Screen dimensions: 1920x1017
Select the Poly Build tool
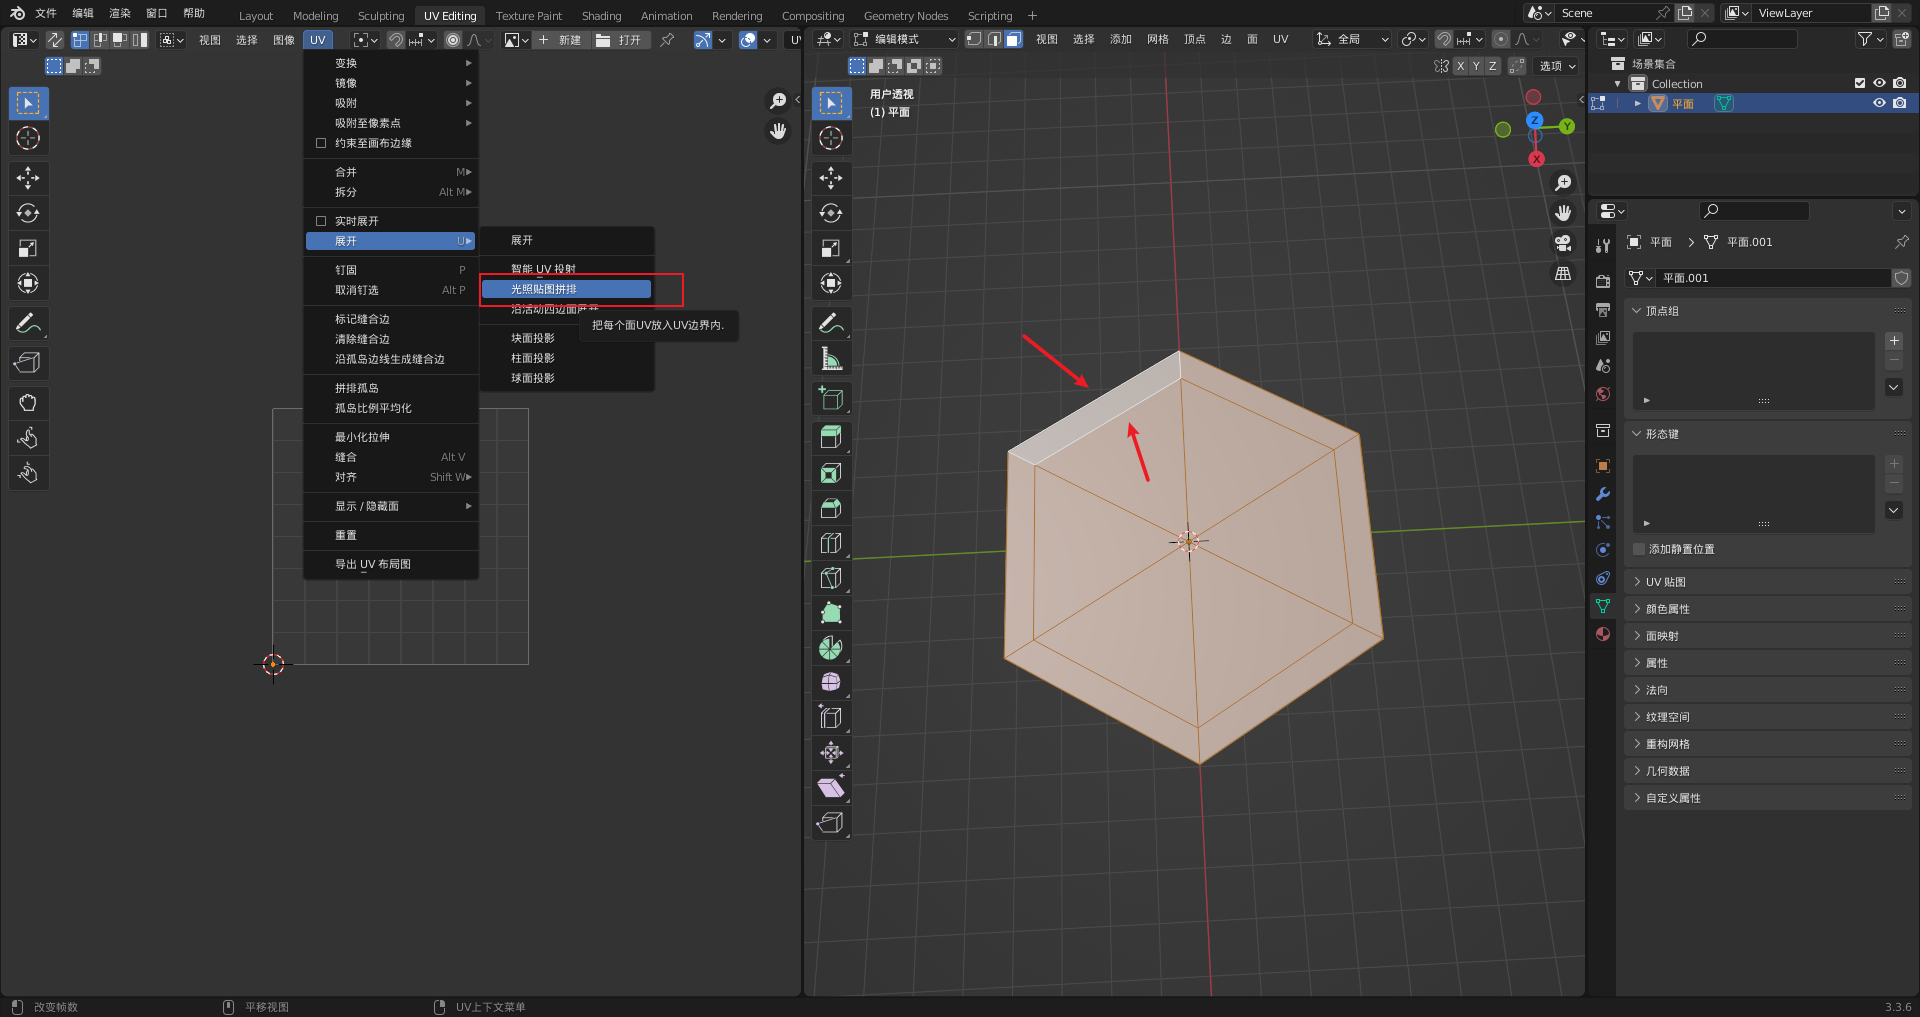(830, 613)
